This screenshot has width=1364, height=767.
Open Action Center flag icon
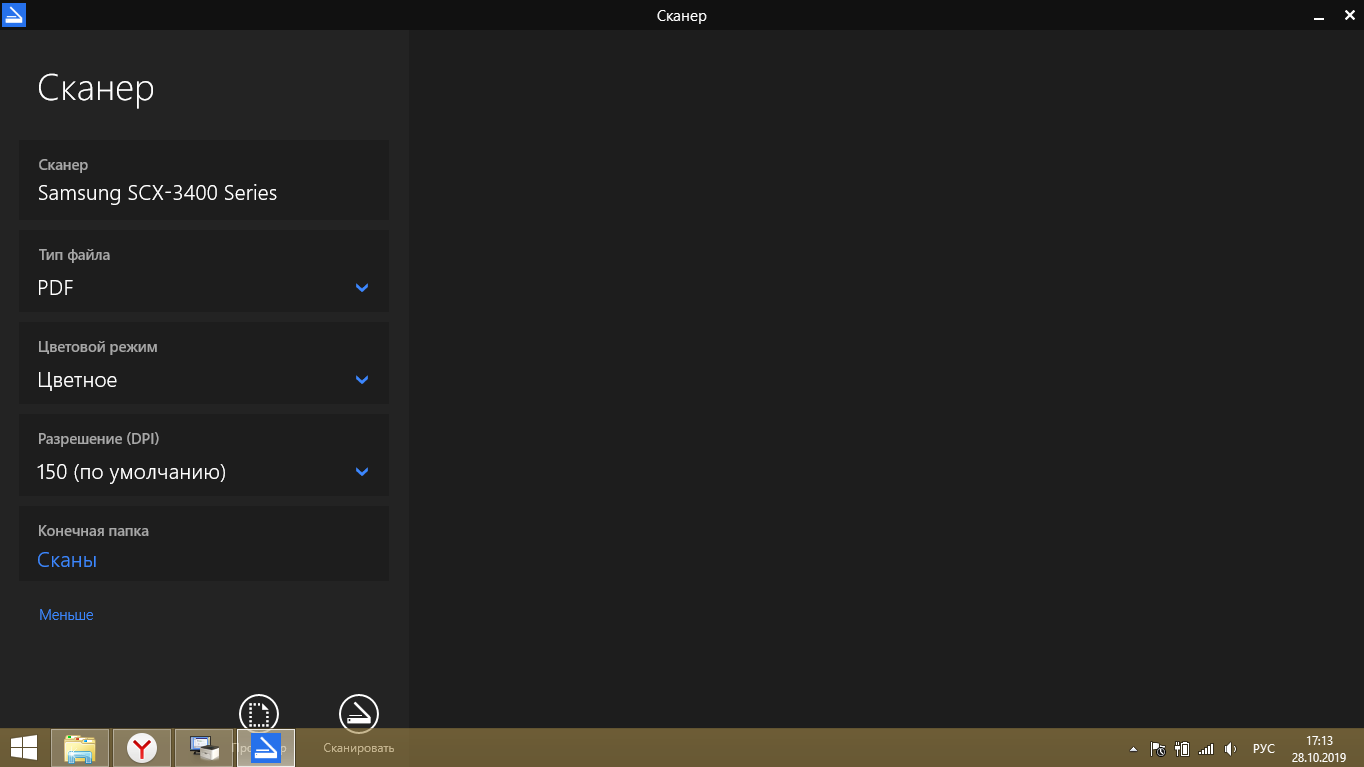[x=1158, y=749]
